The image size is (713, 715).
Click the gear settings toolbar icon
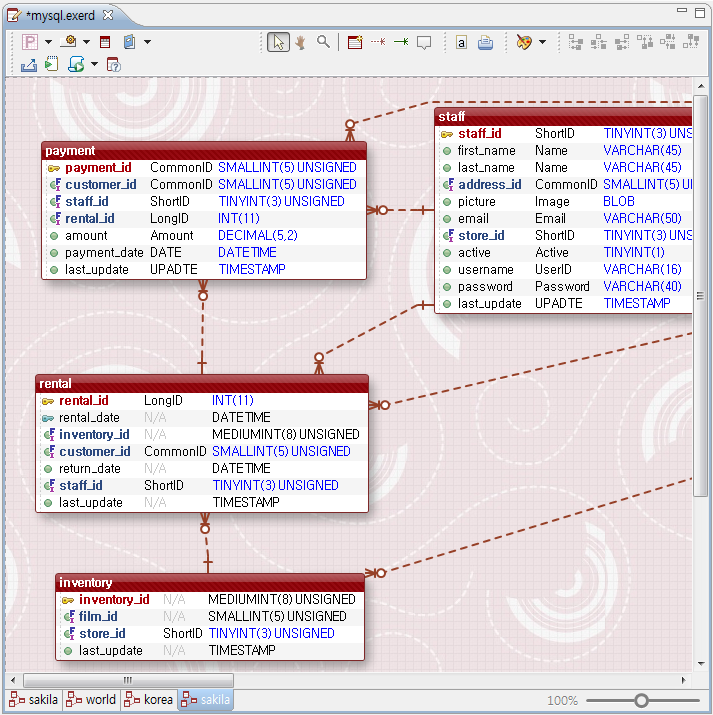[69, 42]
